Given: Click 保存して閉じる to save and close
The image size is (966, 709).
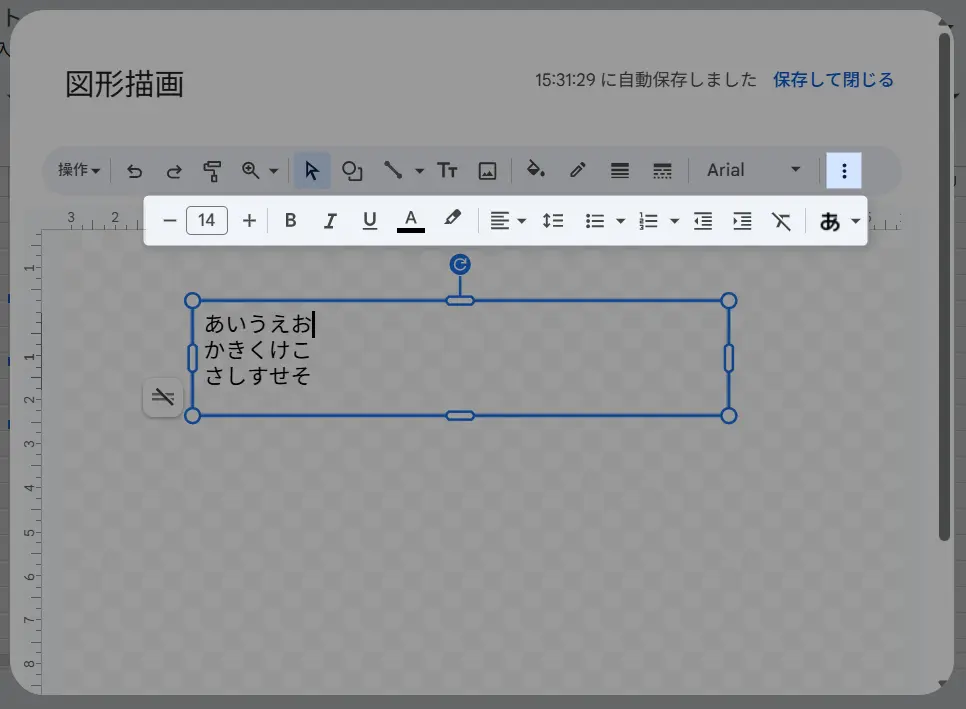Looking at the screenshot, I should point(833,80).
